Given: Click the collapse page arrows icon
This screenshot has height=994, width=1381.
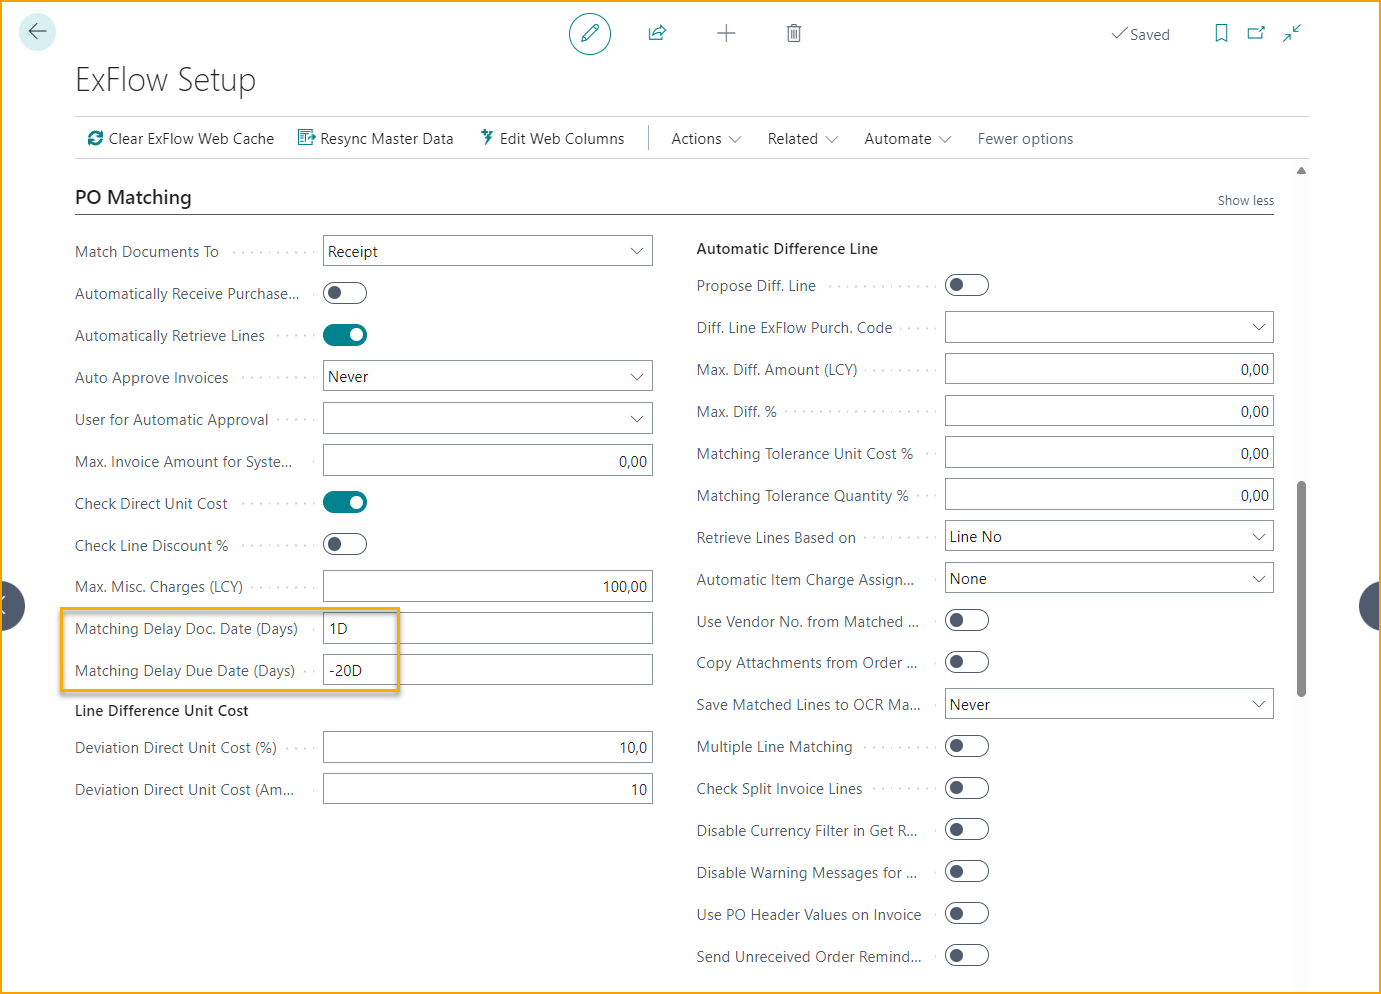Looking at the screenshot, I should [x=1292, y=33].
